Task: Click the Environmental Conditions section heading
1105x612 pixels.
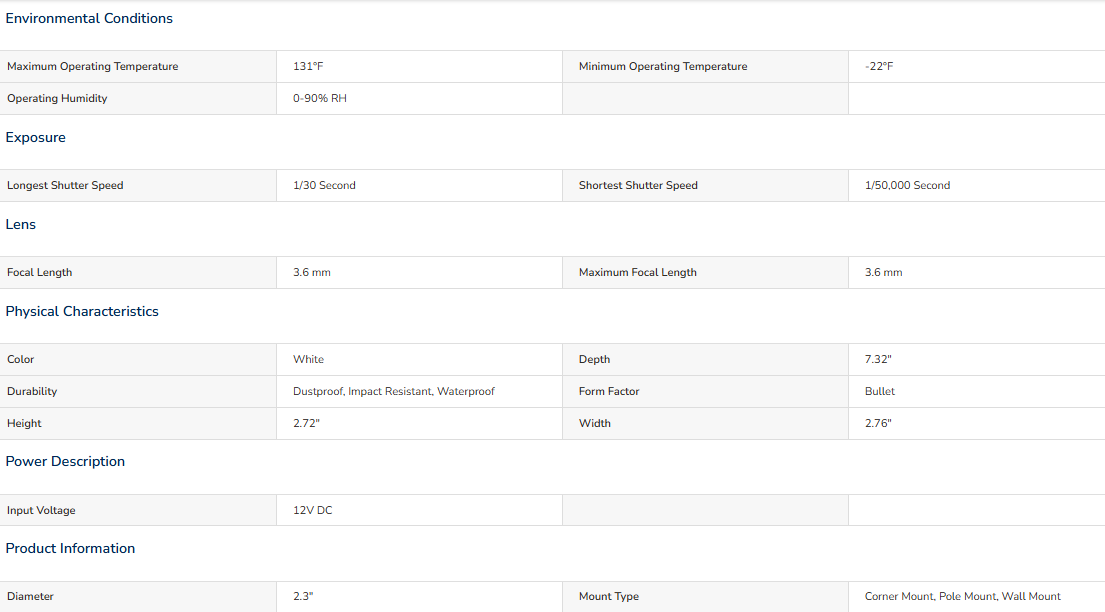Action: [x=89, y=18]
